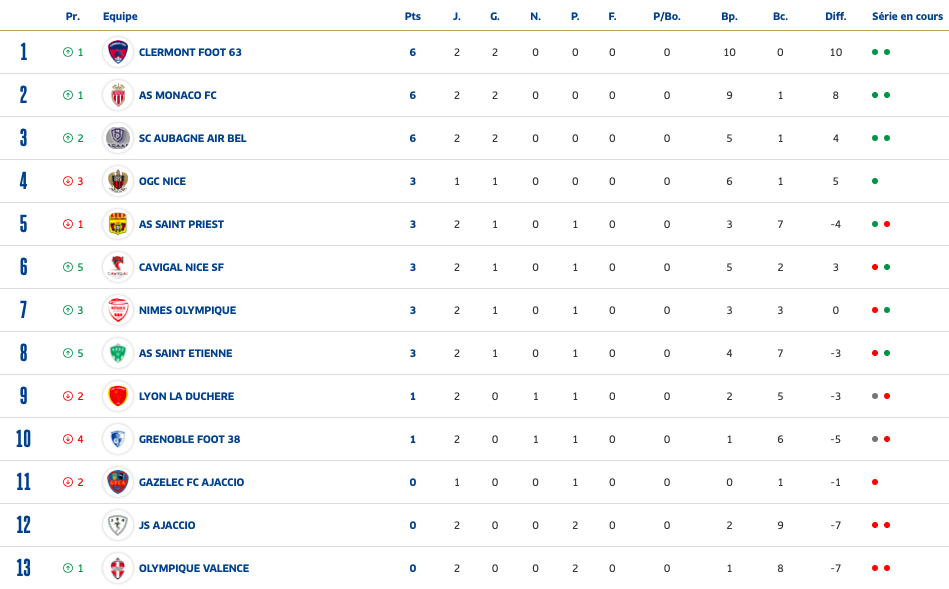Click the Clermont Foot 63 club crest
The height and width of the screenshot is (589, 949).
coord(118,52)
